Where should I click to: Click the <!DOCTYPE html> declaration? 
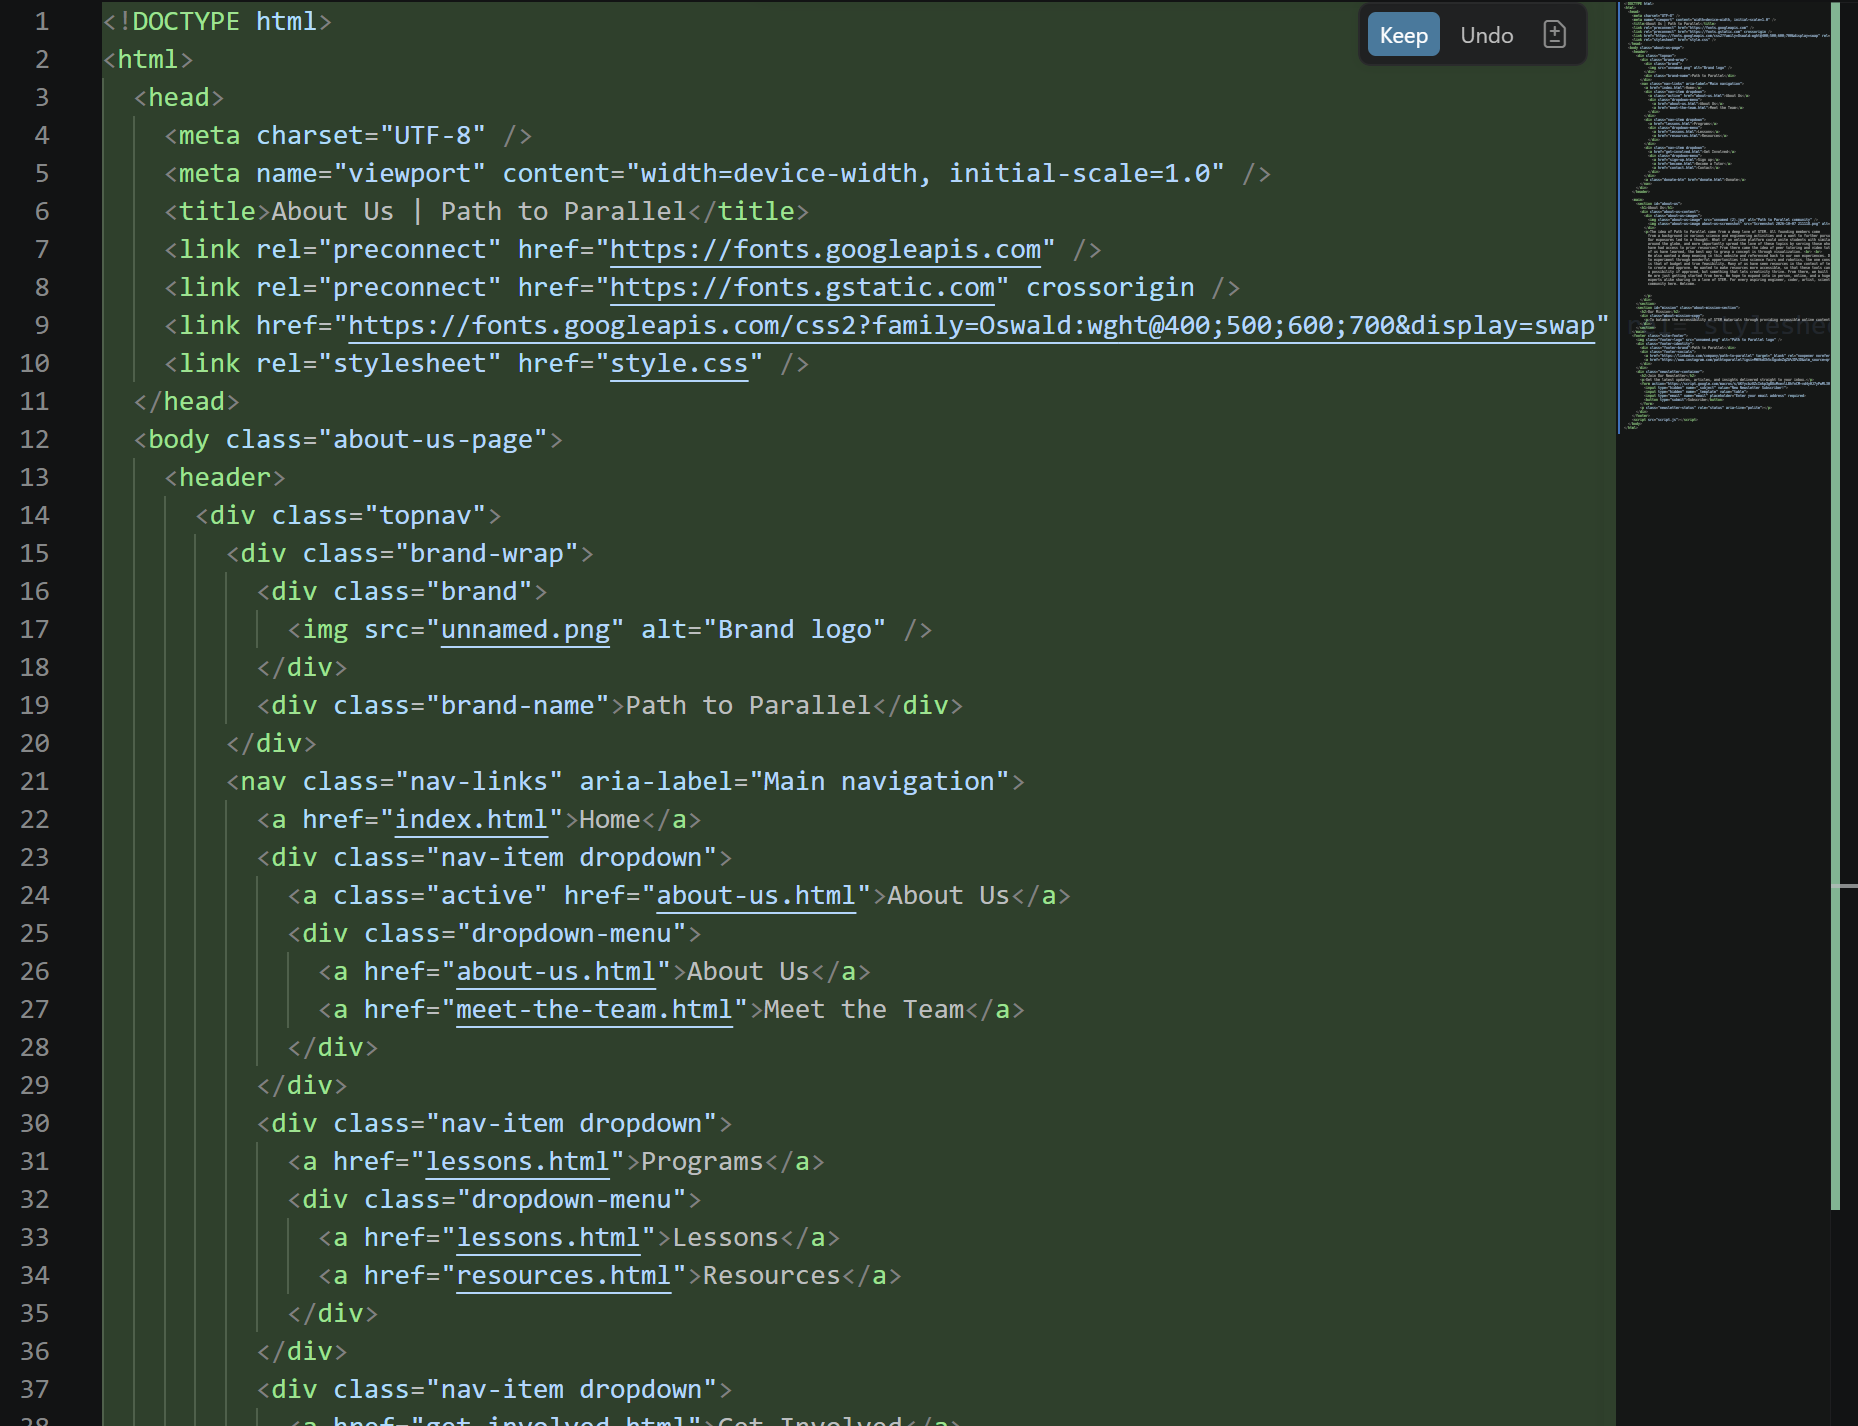pos(217,21)
